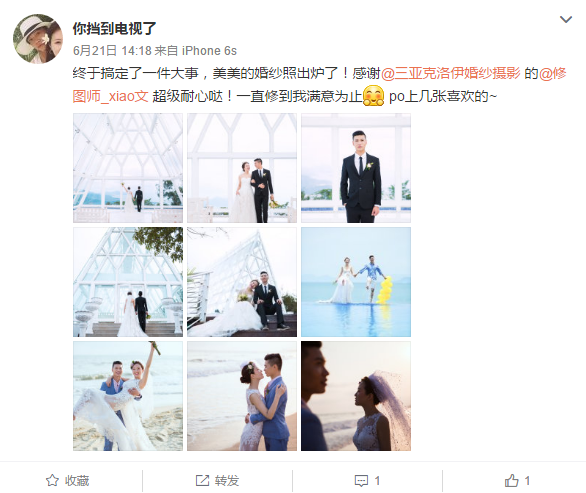Open photo of couple embracing on beach
586x493 pixels.
tap(242, 396)
